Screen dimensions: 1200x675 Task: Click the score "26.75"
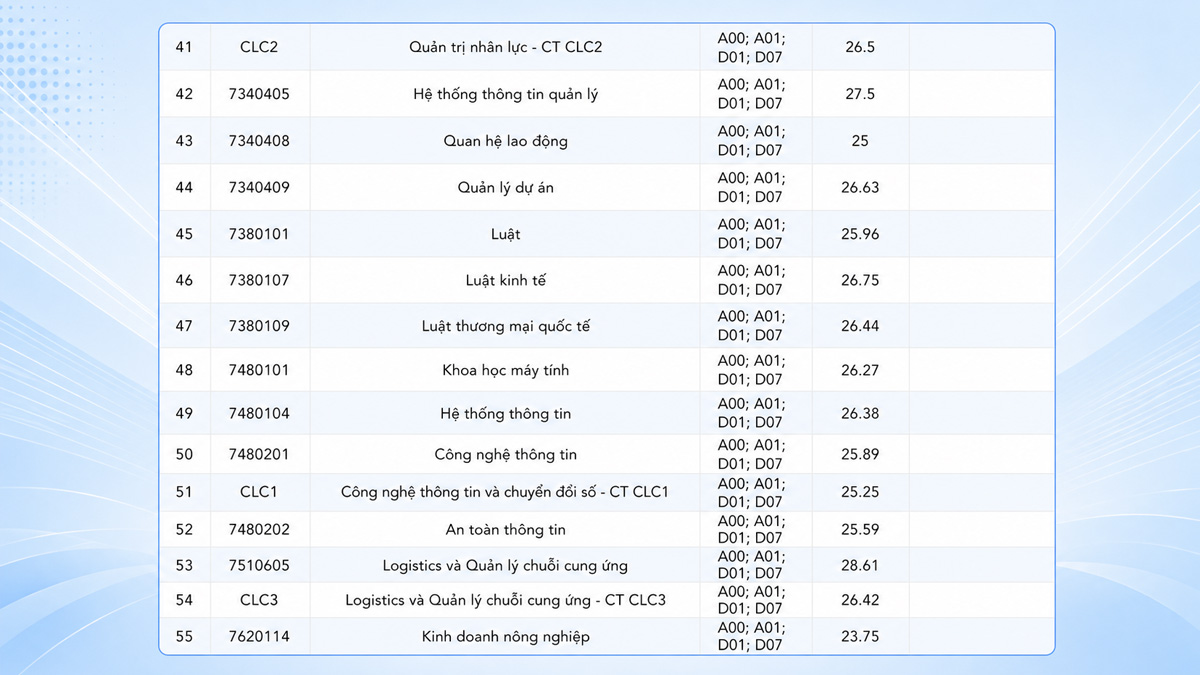pyautogui.click(x=860, y=280)
